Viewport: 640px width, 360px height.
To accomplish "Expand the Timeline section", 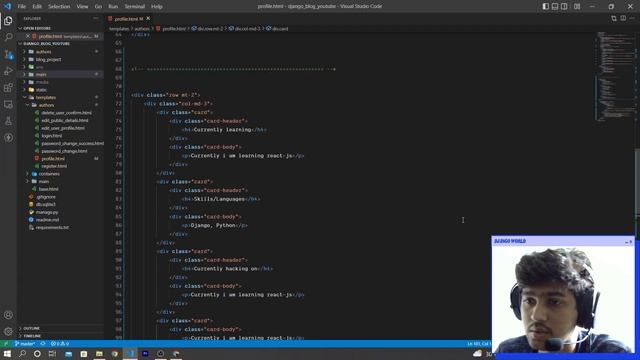I will [32, 336].
